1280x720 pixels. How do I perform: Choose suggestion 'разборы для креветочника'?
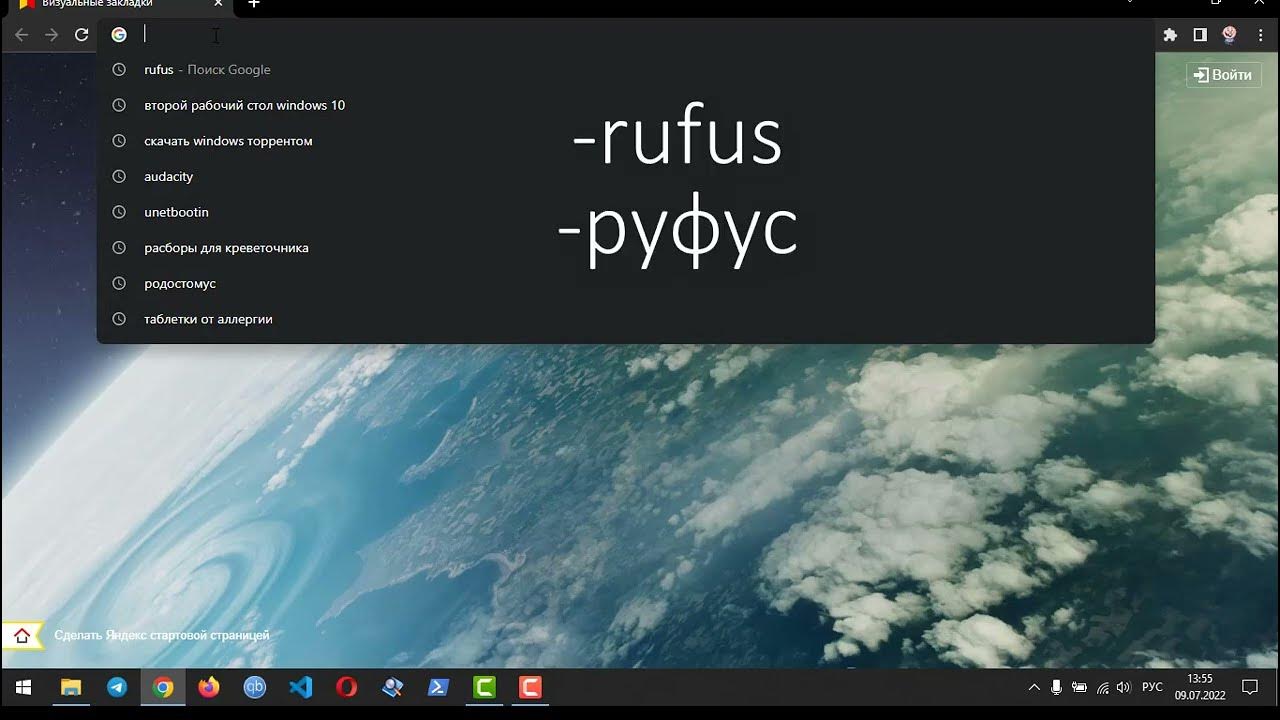pos(625,248)
